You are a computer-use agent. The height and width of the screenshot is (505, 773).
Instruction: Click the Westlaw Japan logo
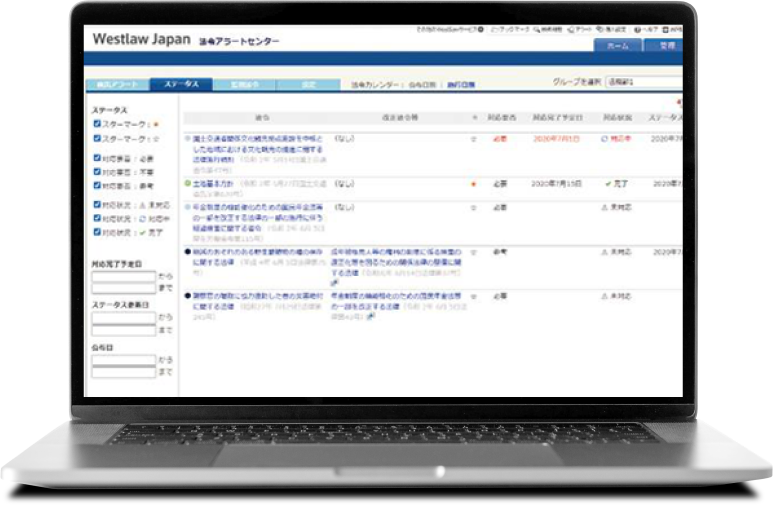coord(141,39)
